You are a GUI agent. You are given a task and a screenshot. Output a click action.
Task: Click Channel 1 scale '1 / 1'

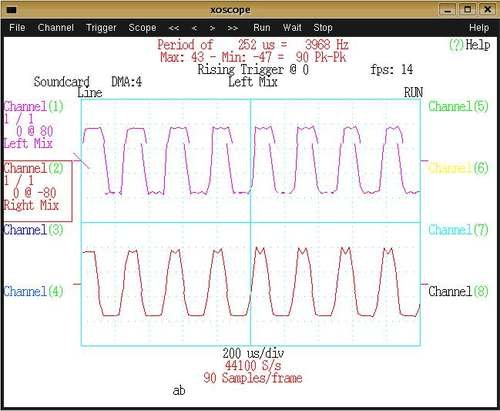click(19, 119)
